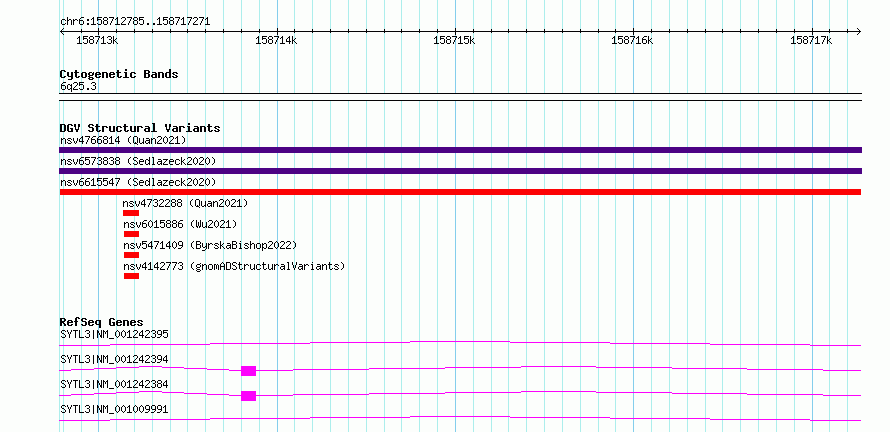Viewport: 890px width, 432px height.
Task: Select the nsv6573838 purple variant bar
Action: click(460, 171)
